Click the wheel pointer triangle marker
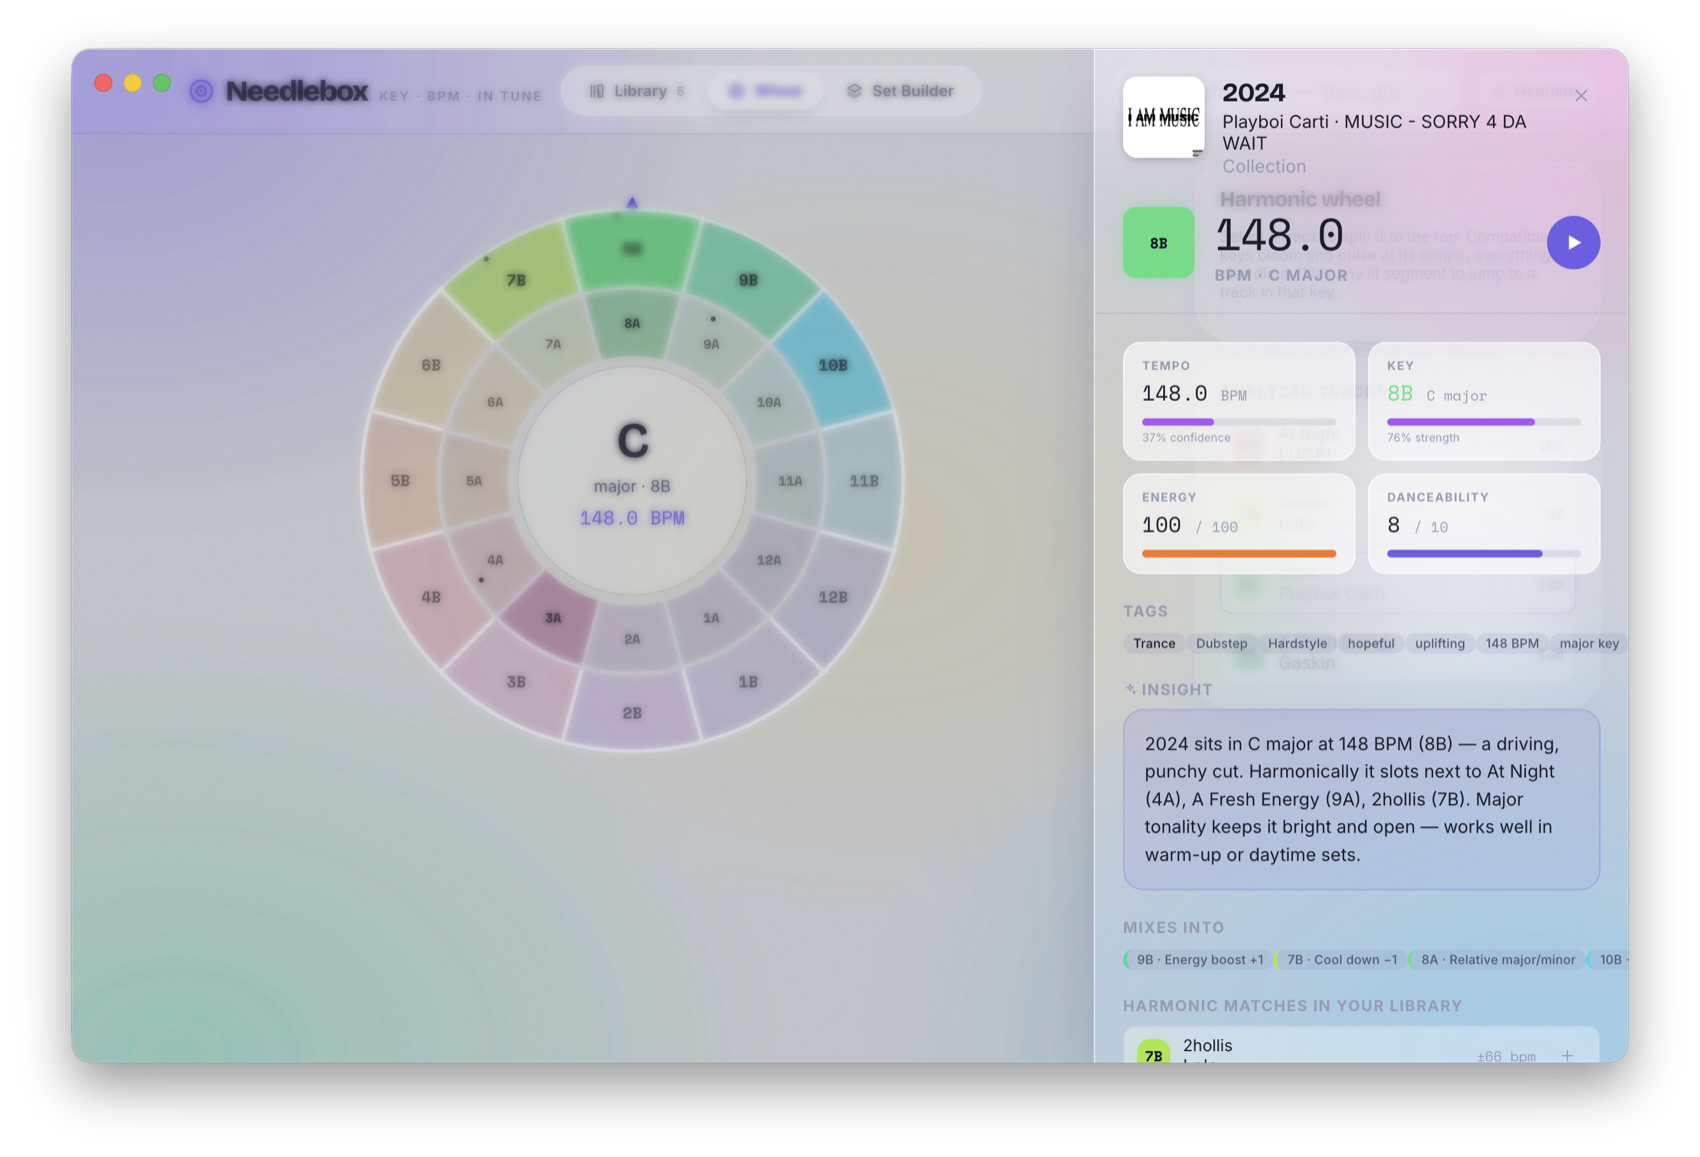This screenshot has width=1700, height=1157. 632,202
